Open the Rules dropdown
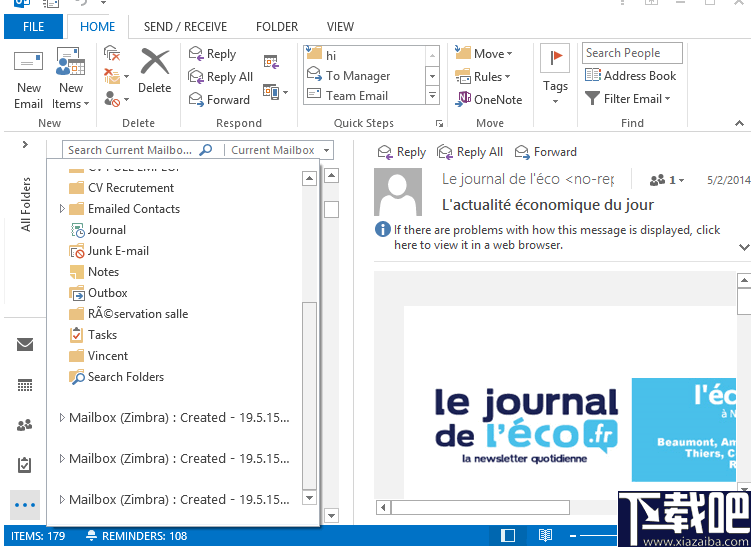 coord(483,76)
